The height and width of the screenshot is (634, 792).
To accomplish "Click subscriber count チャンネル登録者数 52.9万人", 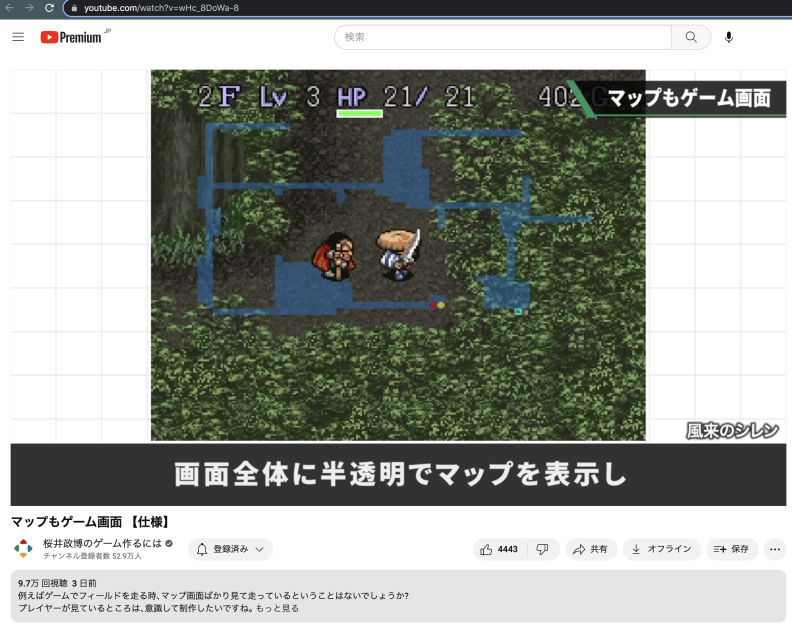I will [92, 556].
